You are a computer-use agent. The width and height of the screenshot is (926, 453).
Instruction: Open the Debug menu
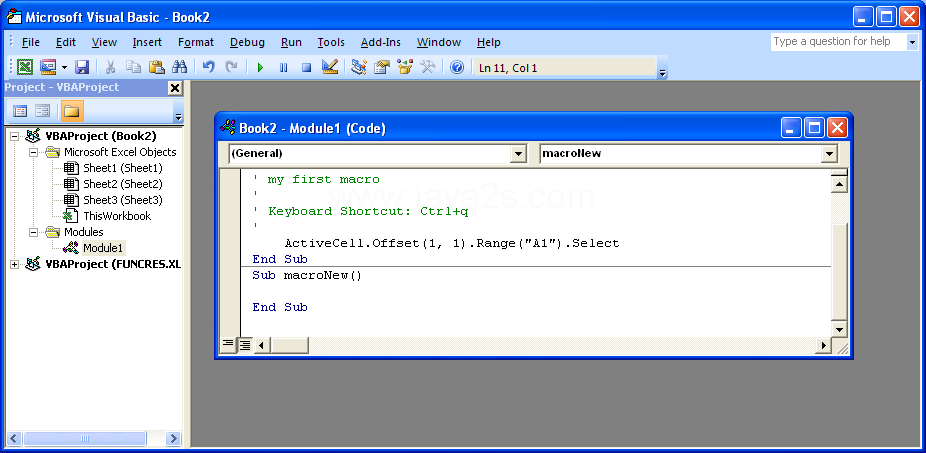tap(247, 42)
